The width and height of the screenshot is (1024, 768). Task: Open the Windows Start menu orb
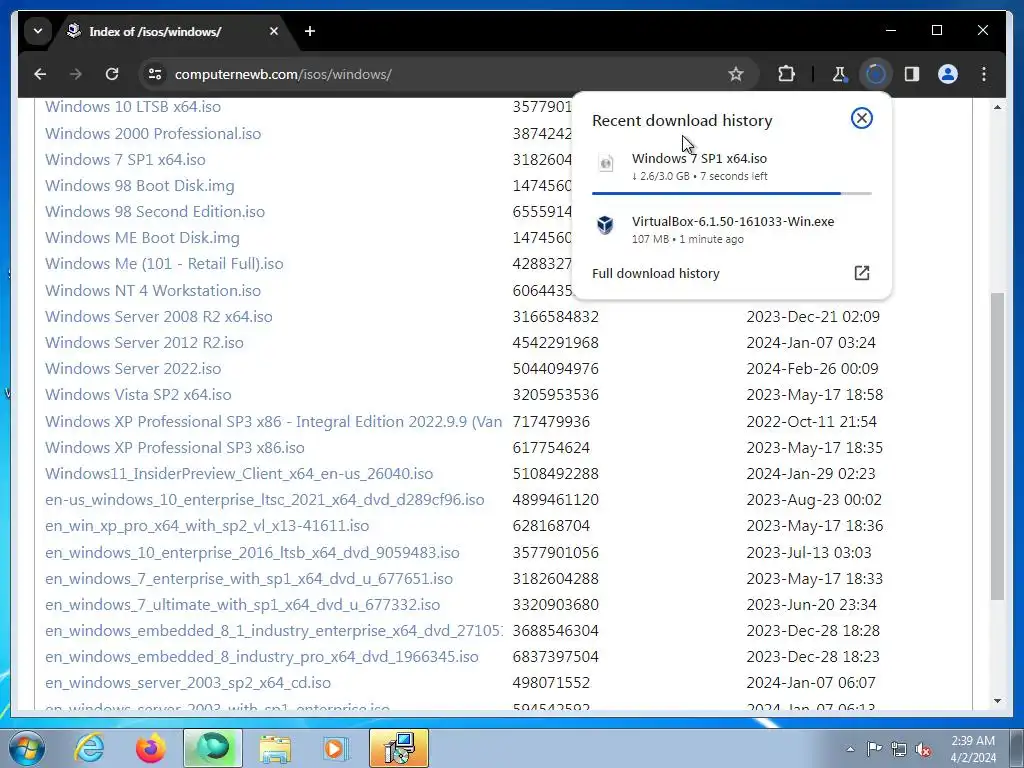coord(27,748)
